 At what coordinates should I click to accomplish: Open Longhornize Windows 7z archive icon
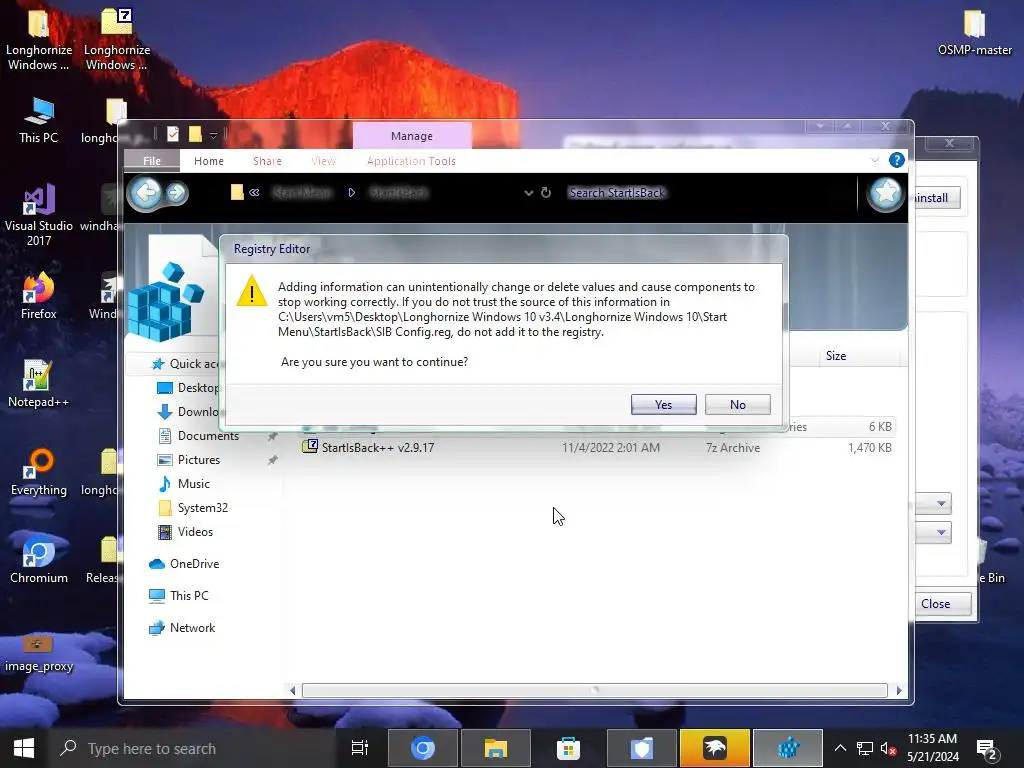point(117,39)
